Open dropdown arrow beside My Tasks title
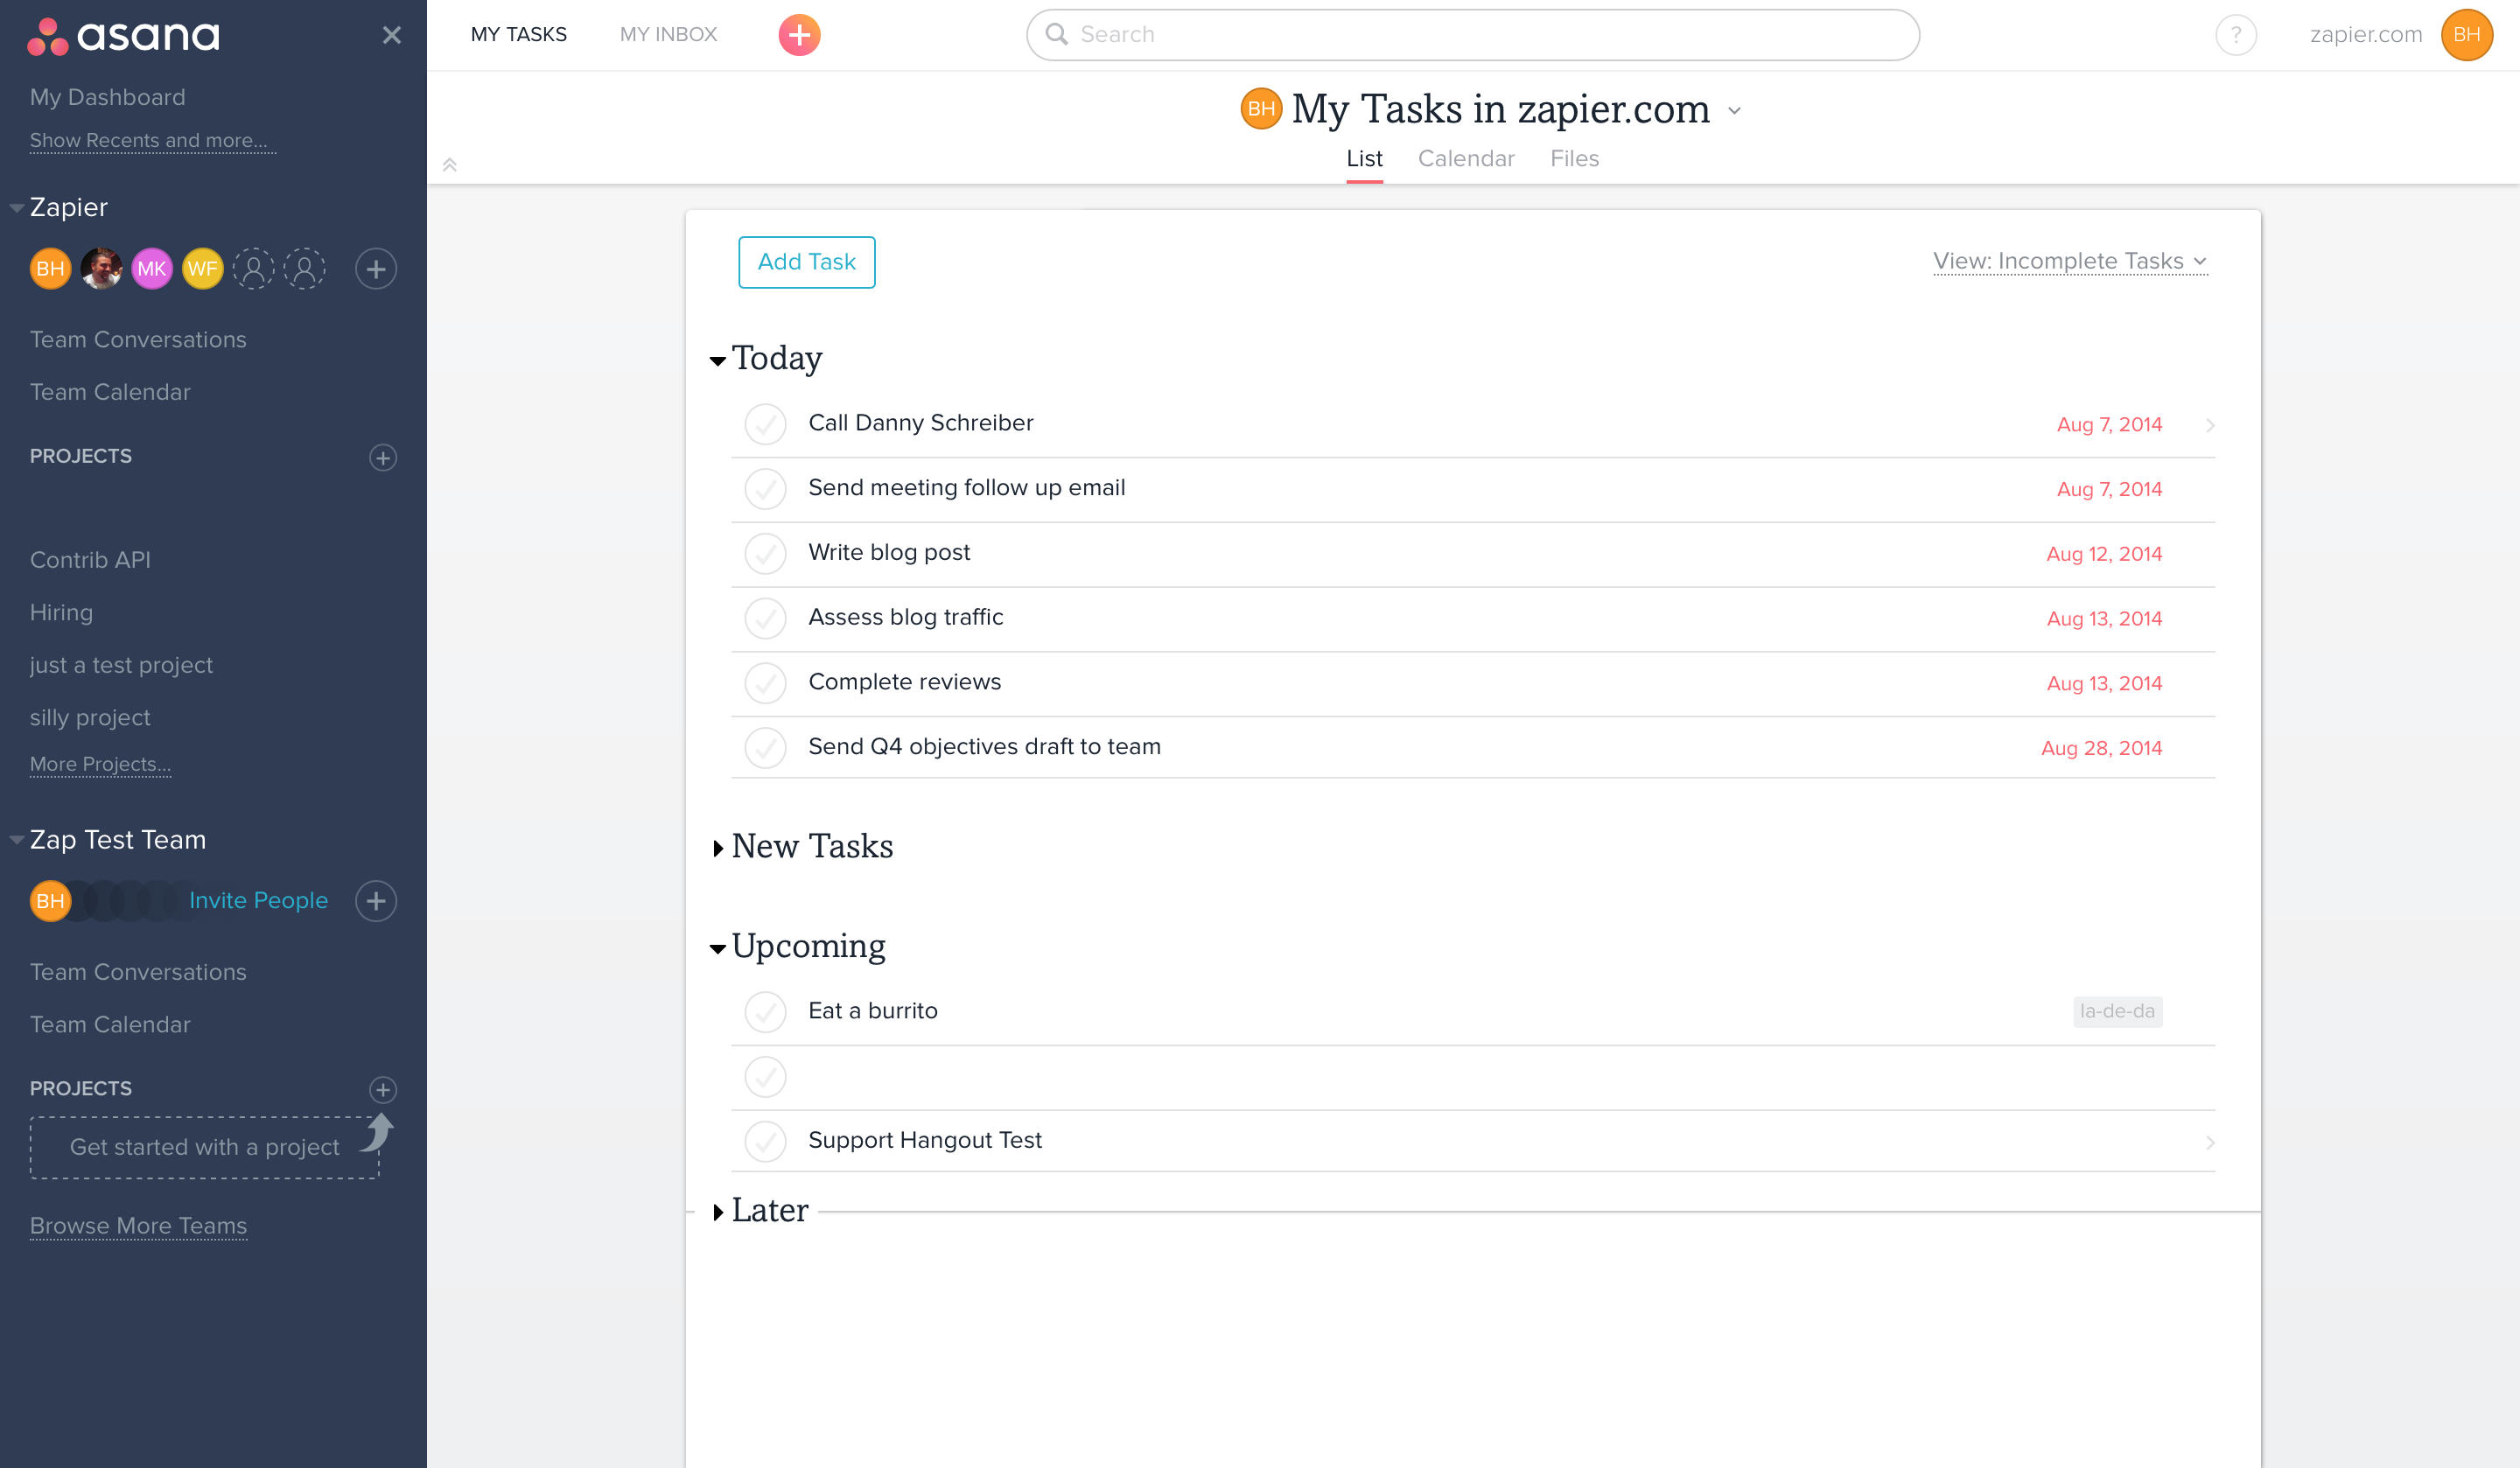The height and width of the screenshot is (1468, 2520). pos(1734,111)
